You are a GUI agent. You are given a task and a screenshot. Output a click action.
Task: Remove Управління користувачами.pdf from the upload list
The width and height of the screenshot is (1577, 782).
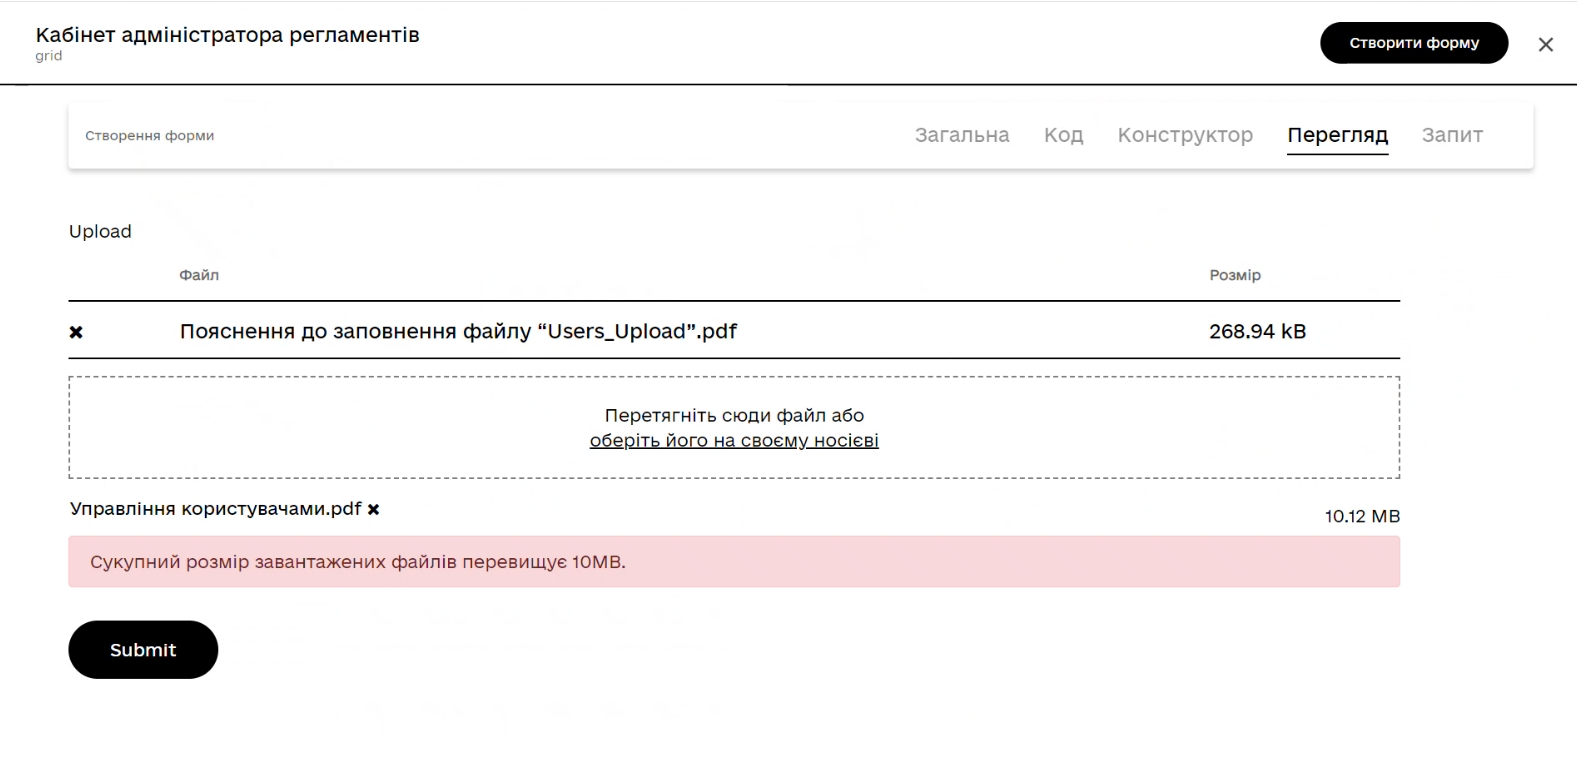(x=373, y=510)
